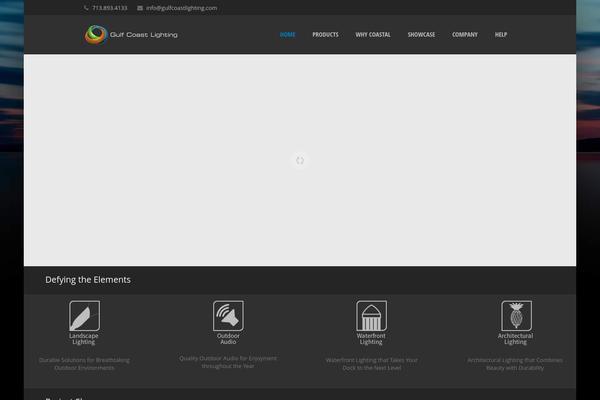The image size is (600, 400).
Task: Open the WHY COASTAL menu
Action: point(373,34)
